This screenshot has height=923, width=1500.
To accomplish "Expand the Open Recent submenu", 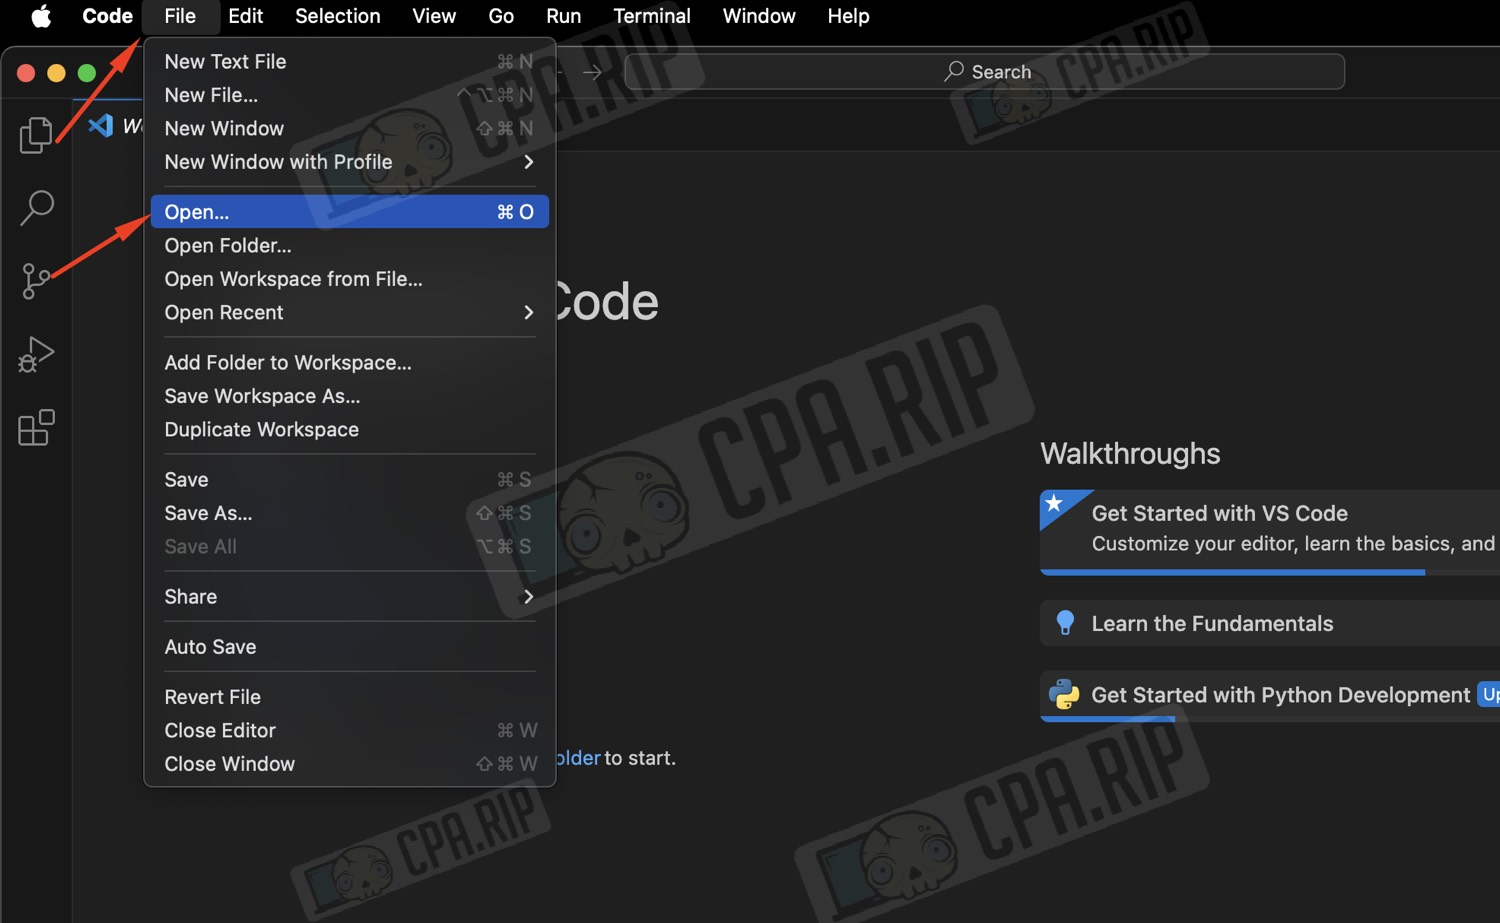I will click(349, 312).
